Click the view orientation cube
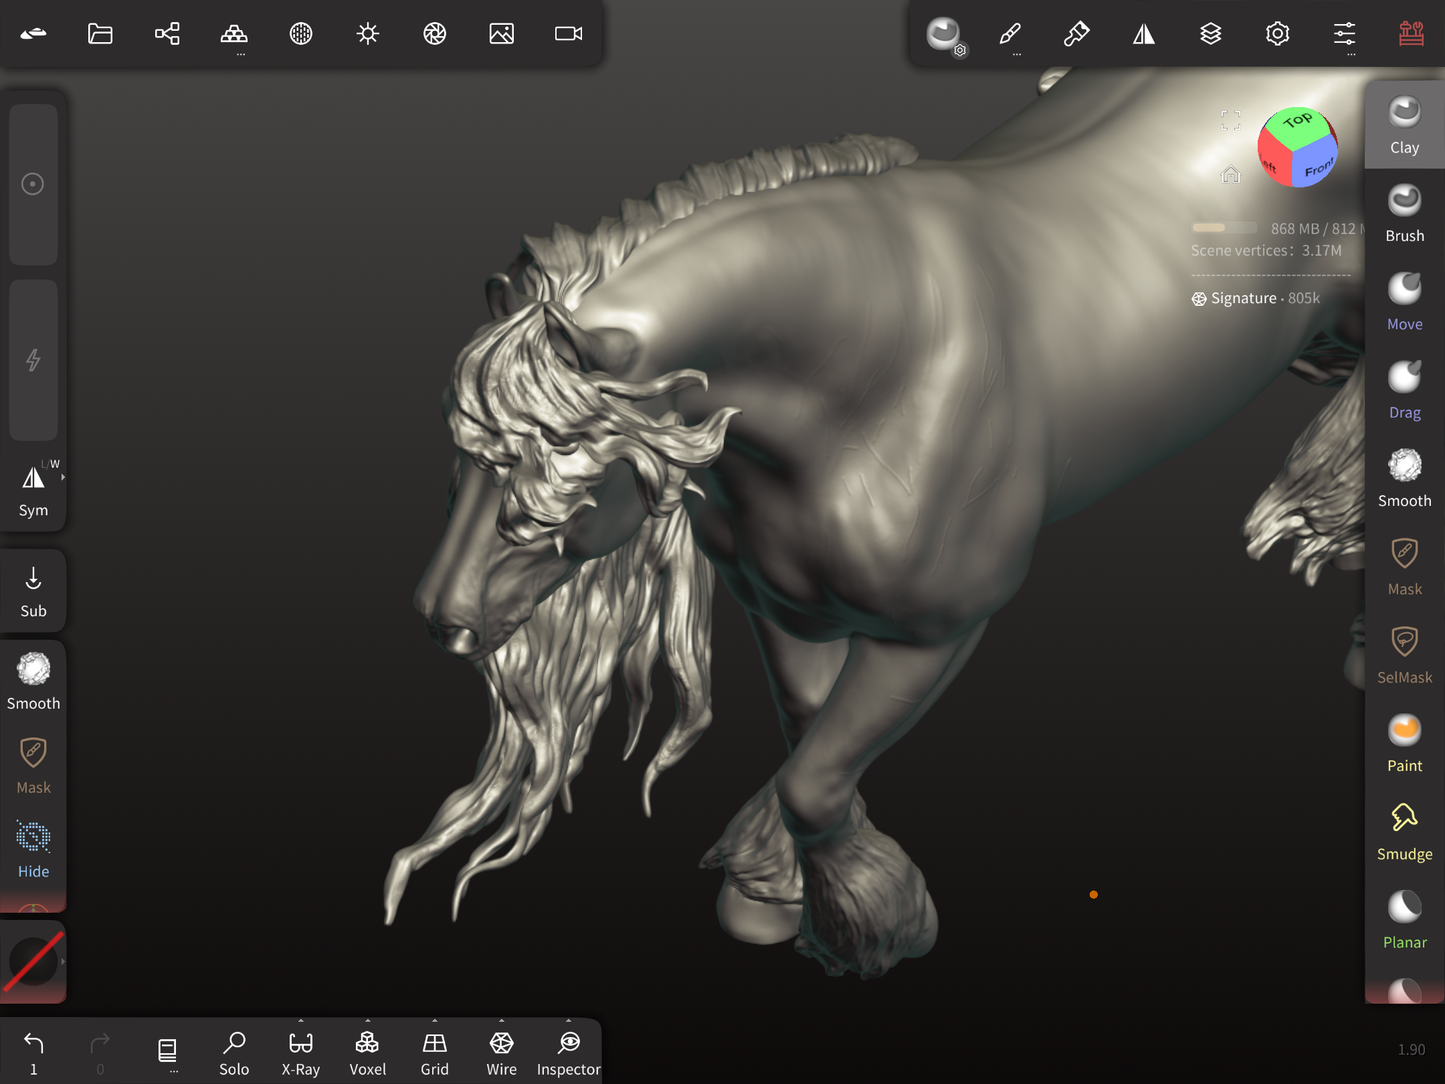Viewport: 1445px width, 1084px height. [x=1297, y=148]
